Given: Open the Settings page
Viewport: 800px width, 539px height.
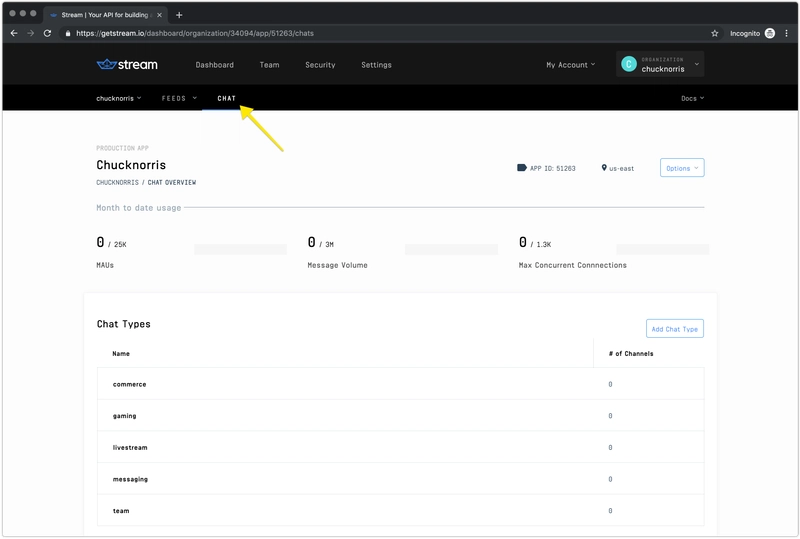Looking at the screenshot, I should (376, 65).
